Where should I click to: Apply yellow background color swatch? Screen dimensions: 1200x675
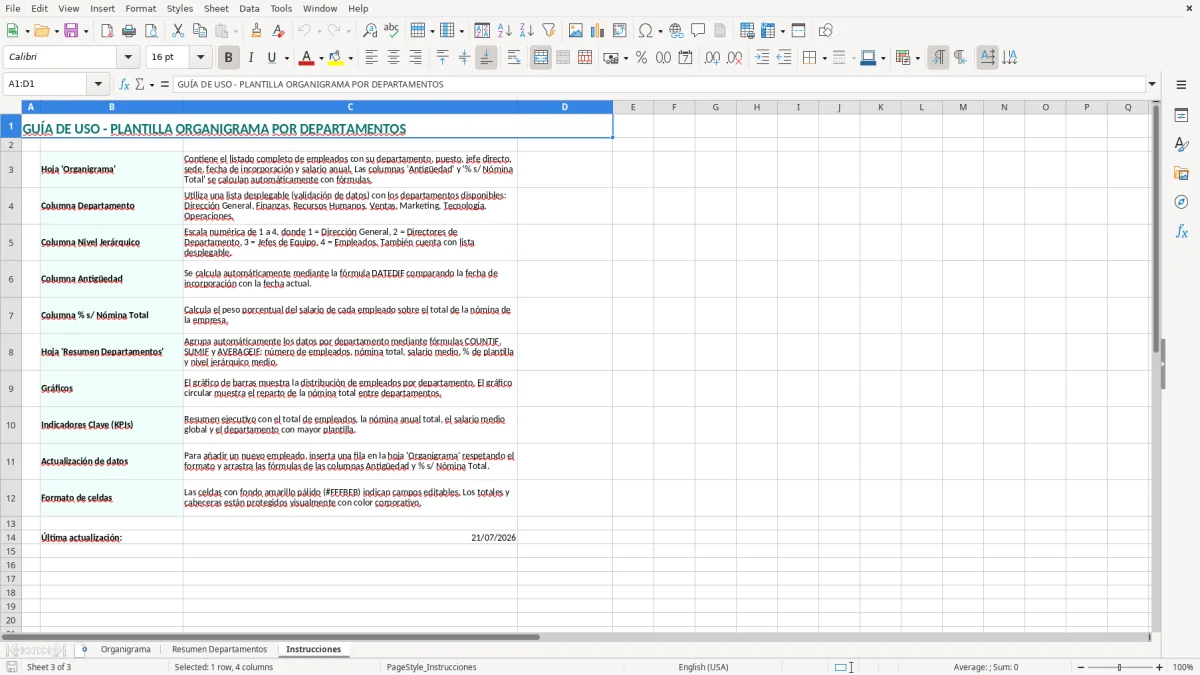(336, 58)
